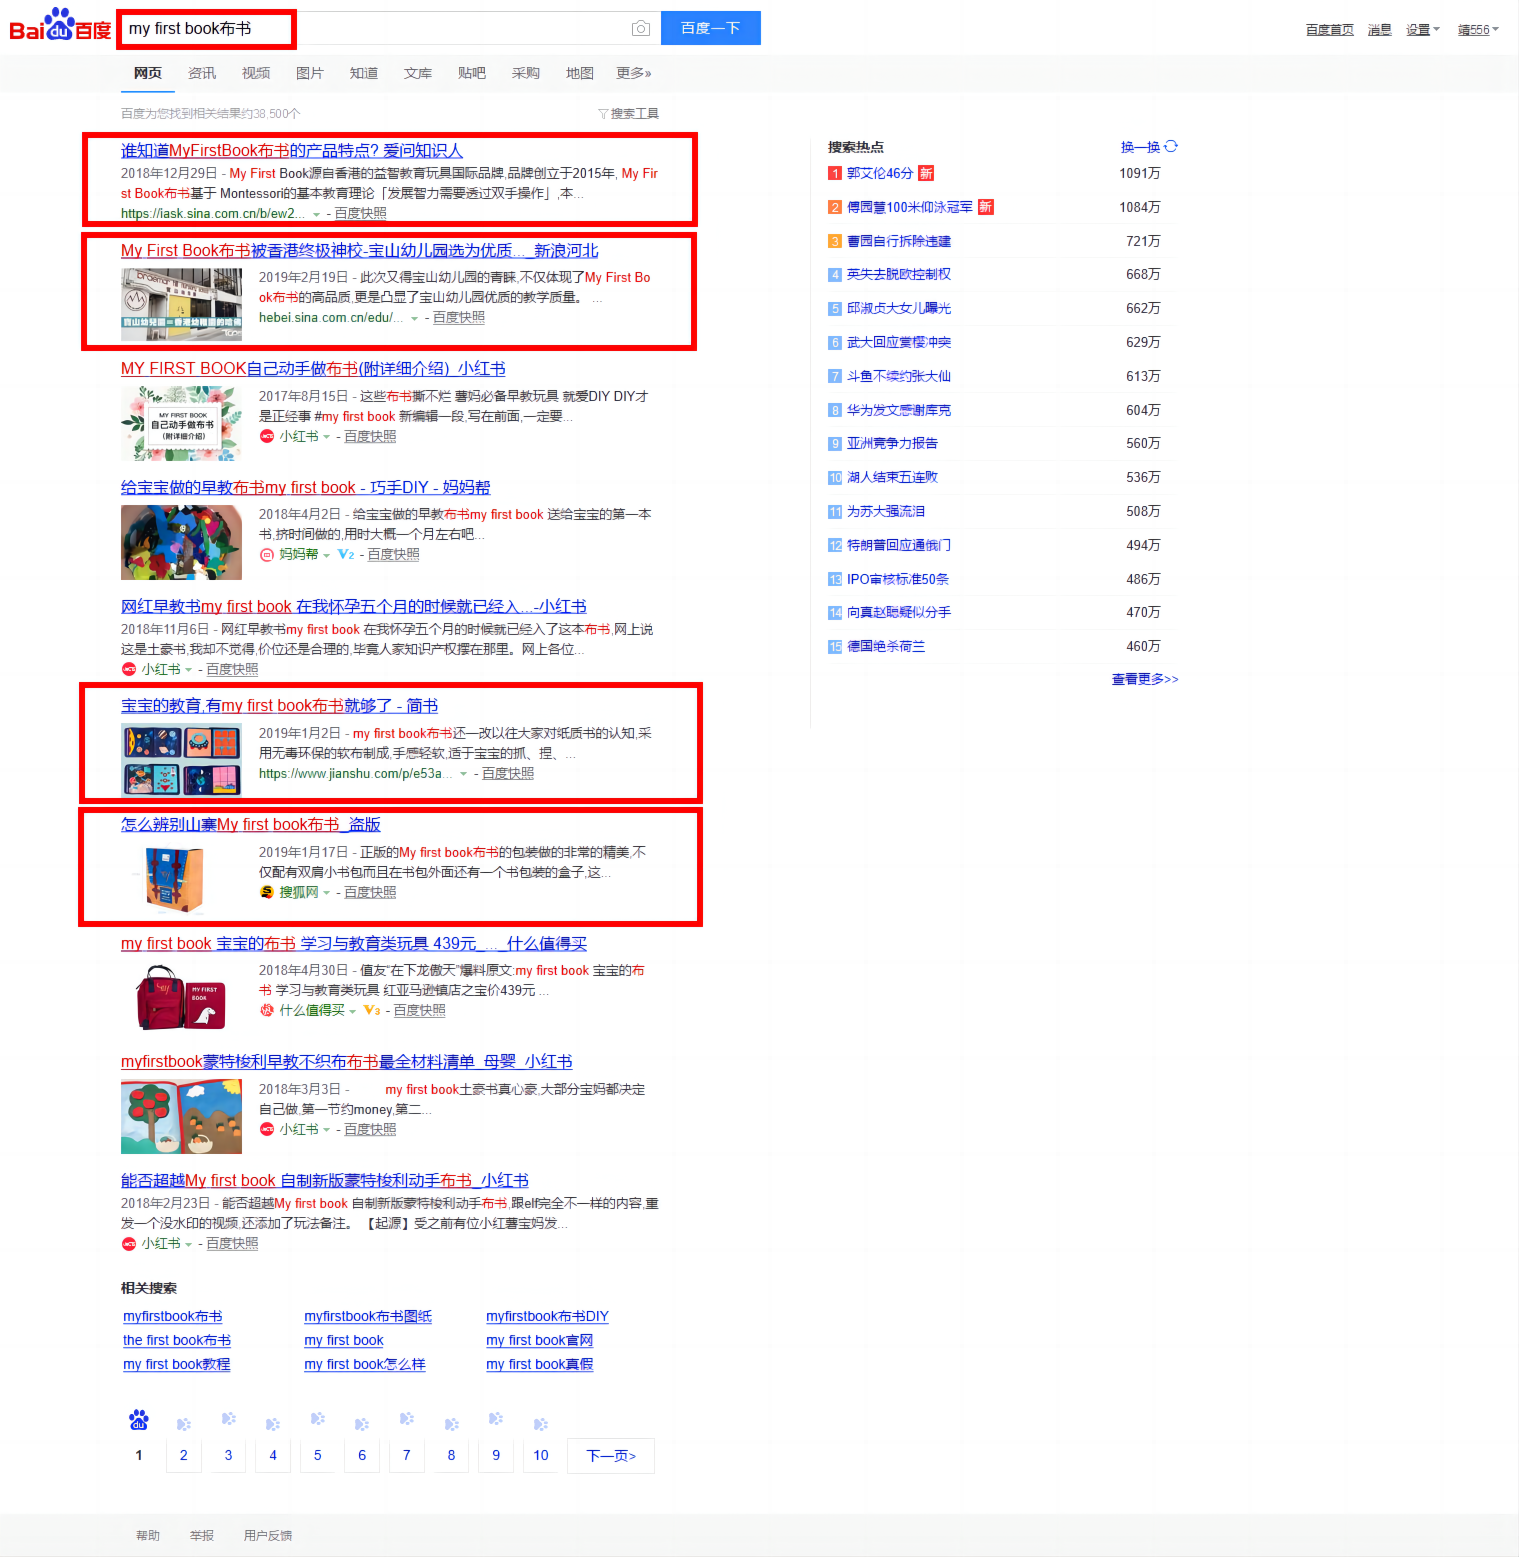Click the 妈妈帮 source icon
The height and width of the screenshot is (1557, 1519).
coord(267,555)
